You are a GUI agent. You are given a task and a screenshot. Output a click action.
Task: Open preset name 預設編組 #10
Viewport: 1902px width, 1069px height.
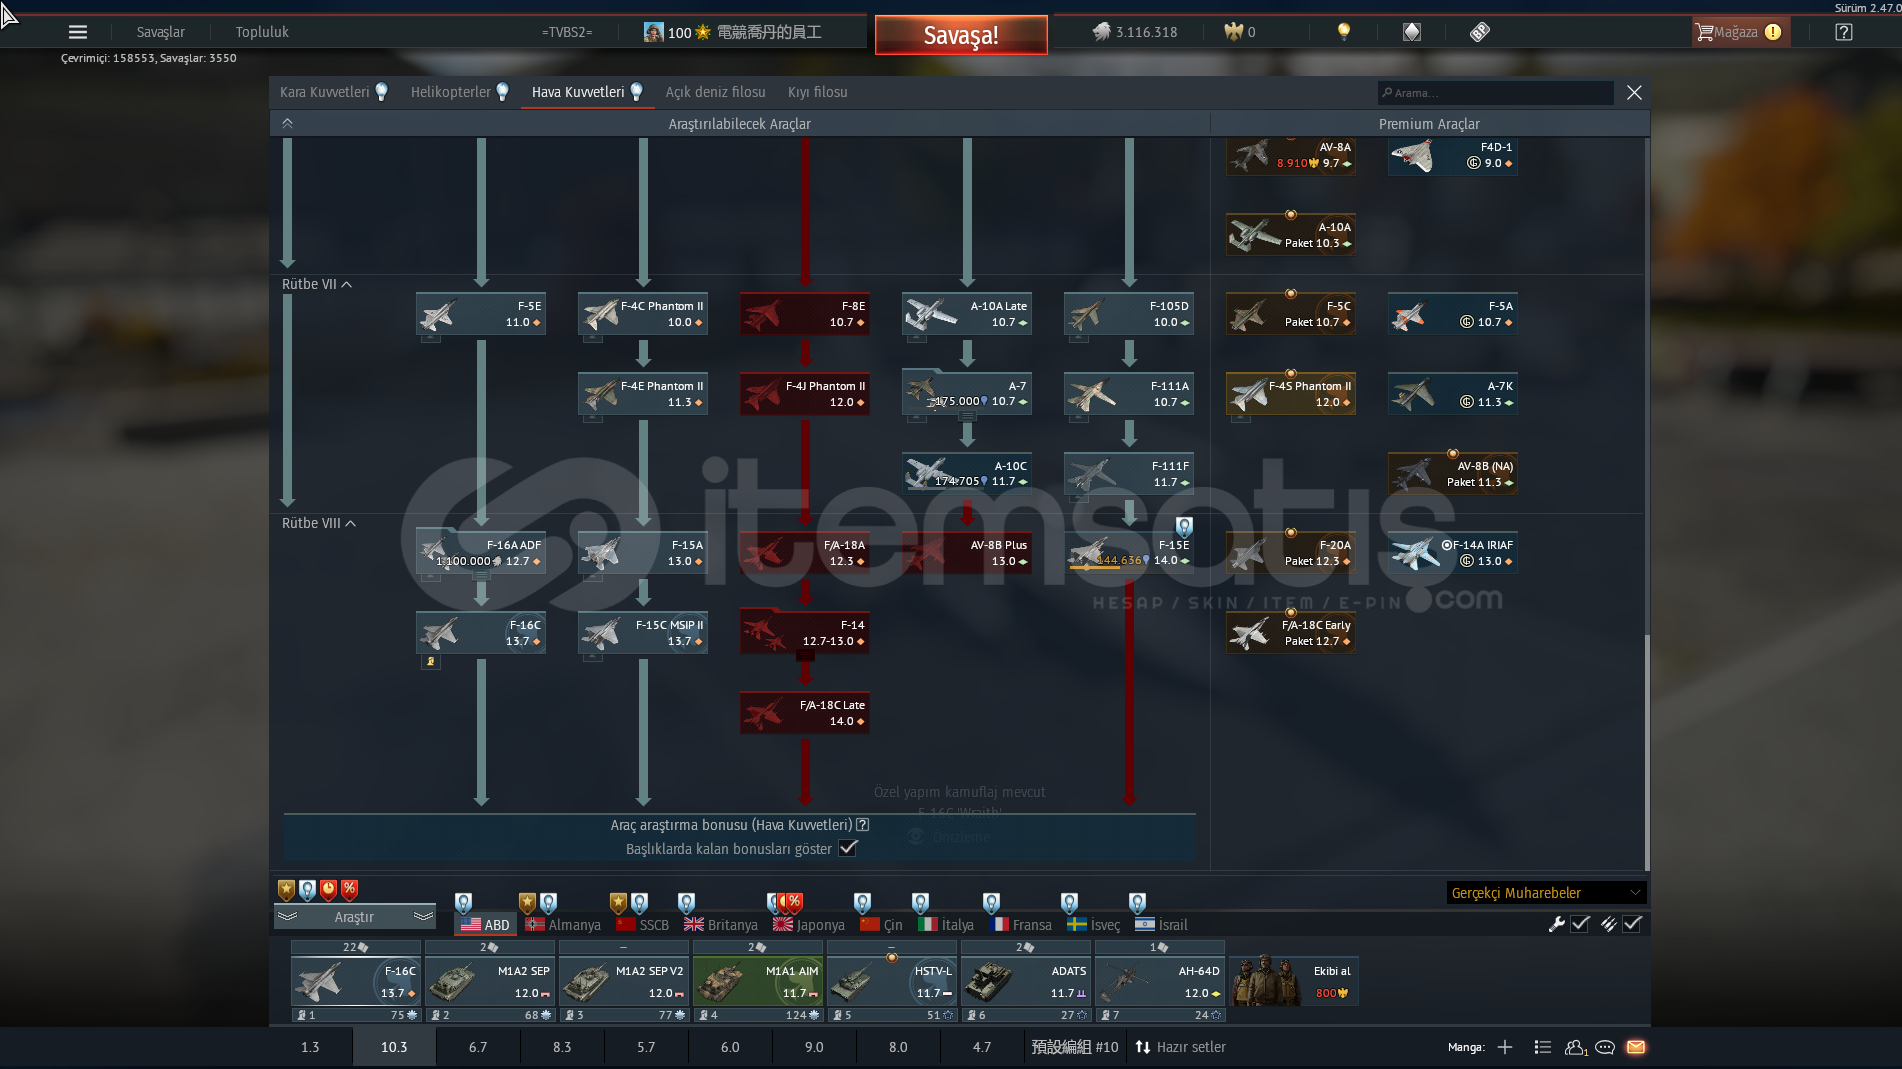coord(1075,1047)
